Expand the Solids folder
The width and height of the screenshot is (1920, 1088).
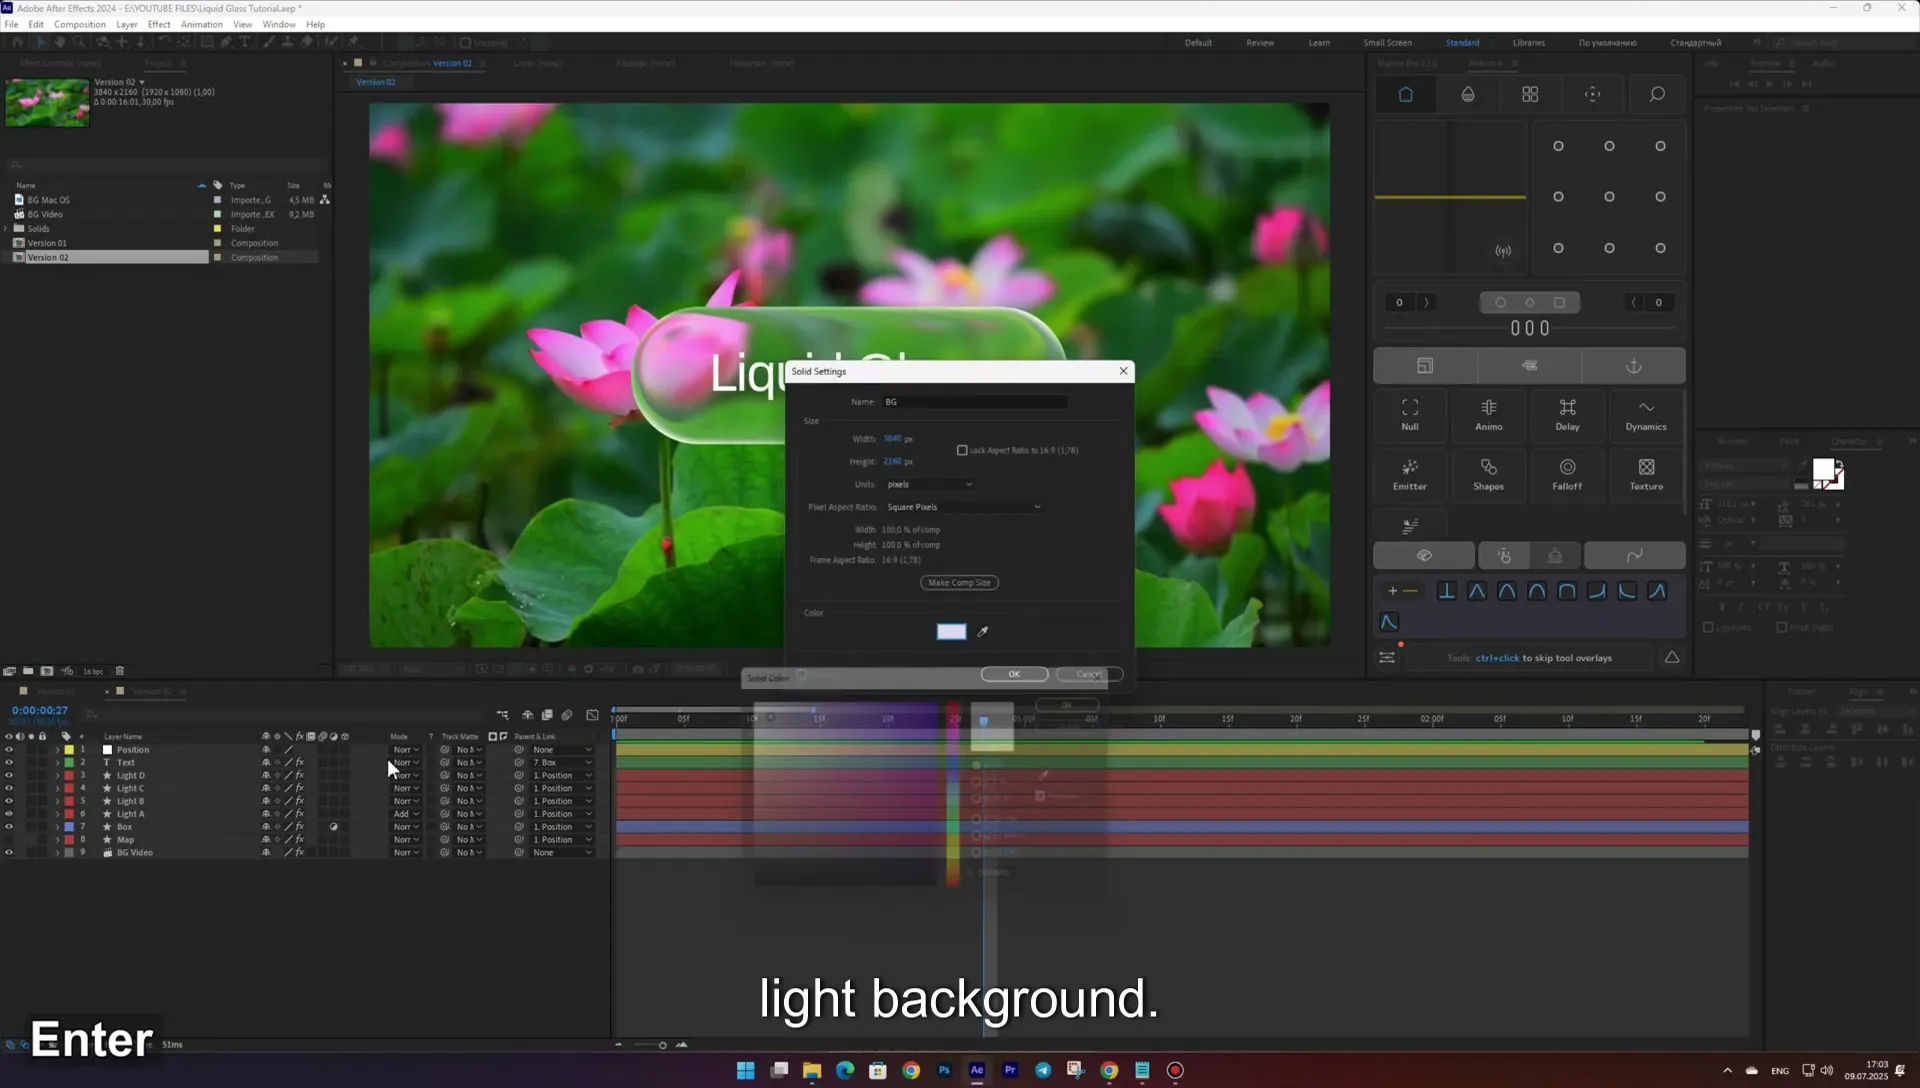(x=6, y=229)
